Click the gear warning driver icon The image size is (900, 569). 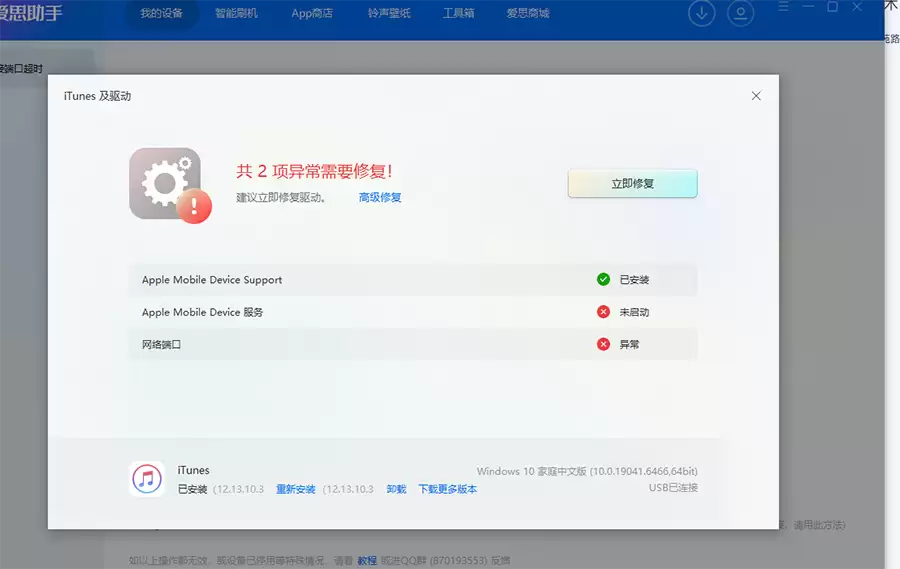click(170, 185)
